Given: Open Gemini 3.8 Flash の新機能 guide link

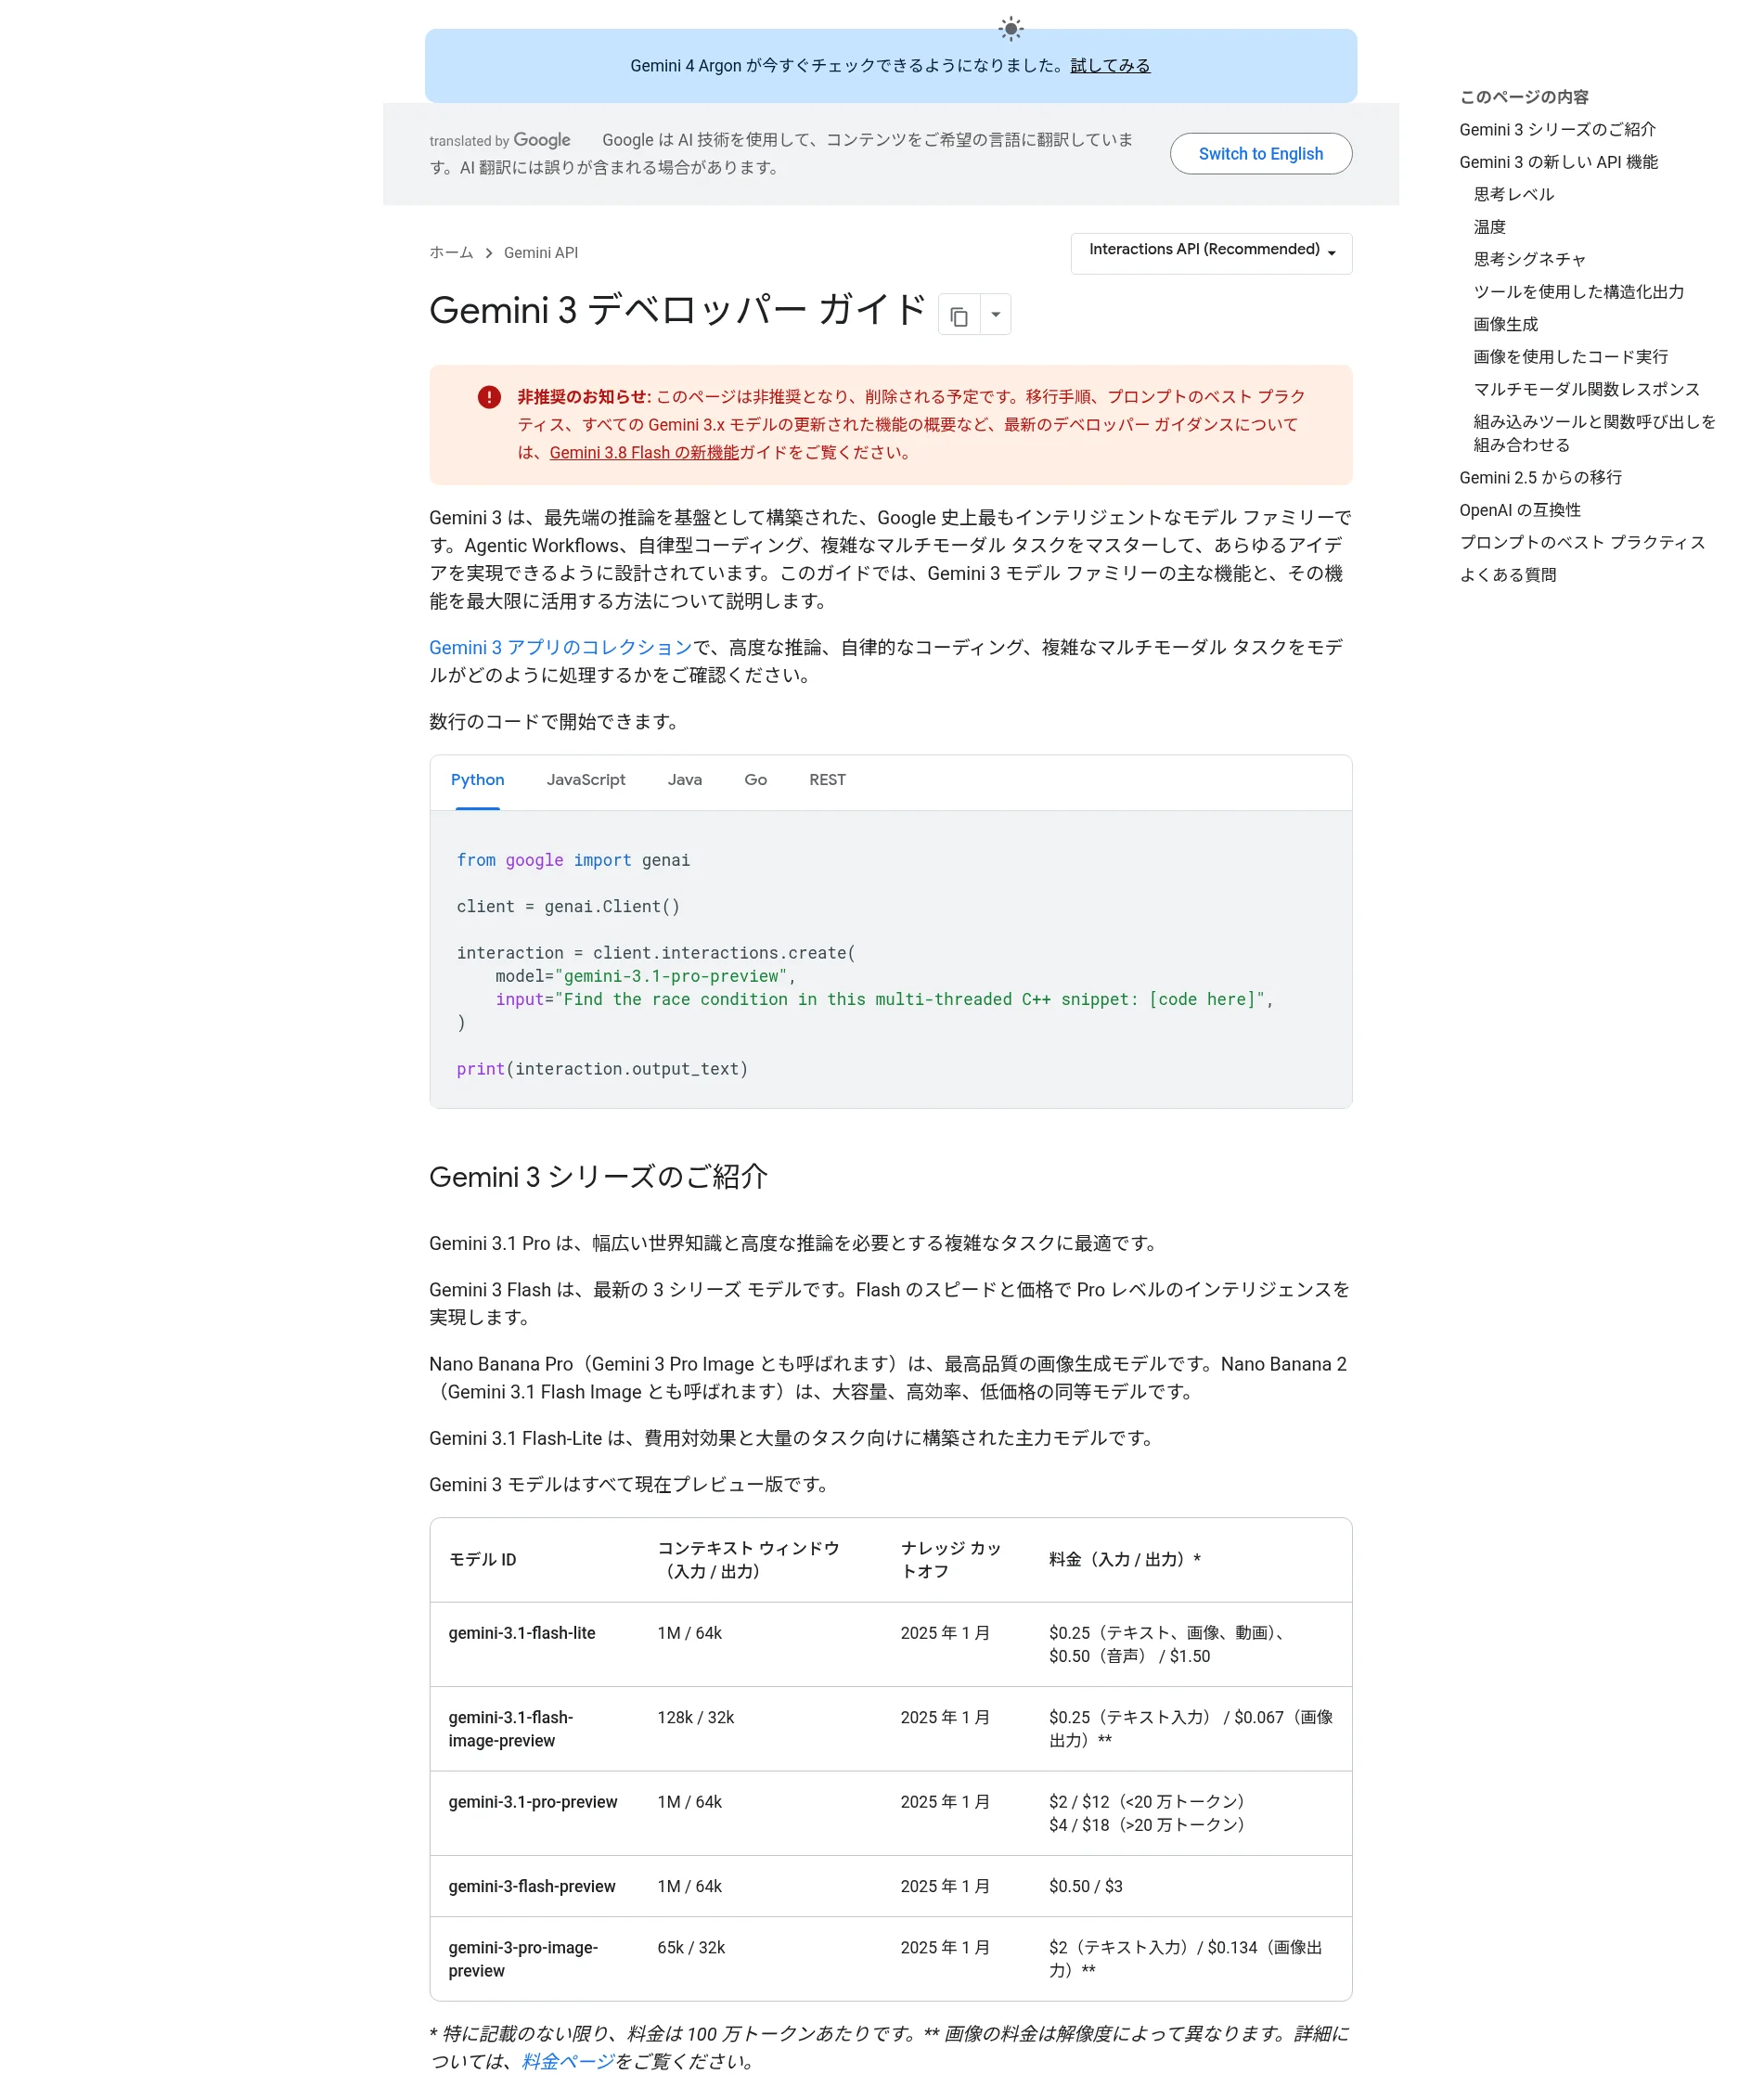Looking at the screenshot, I should click(644, 453).
